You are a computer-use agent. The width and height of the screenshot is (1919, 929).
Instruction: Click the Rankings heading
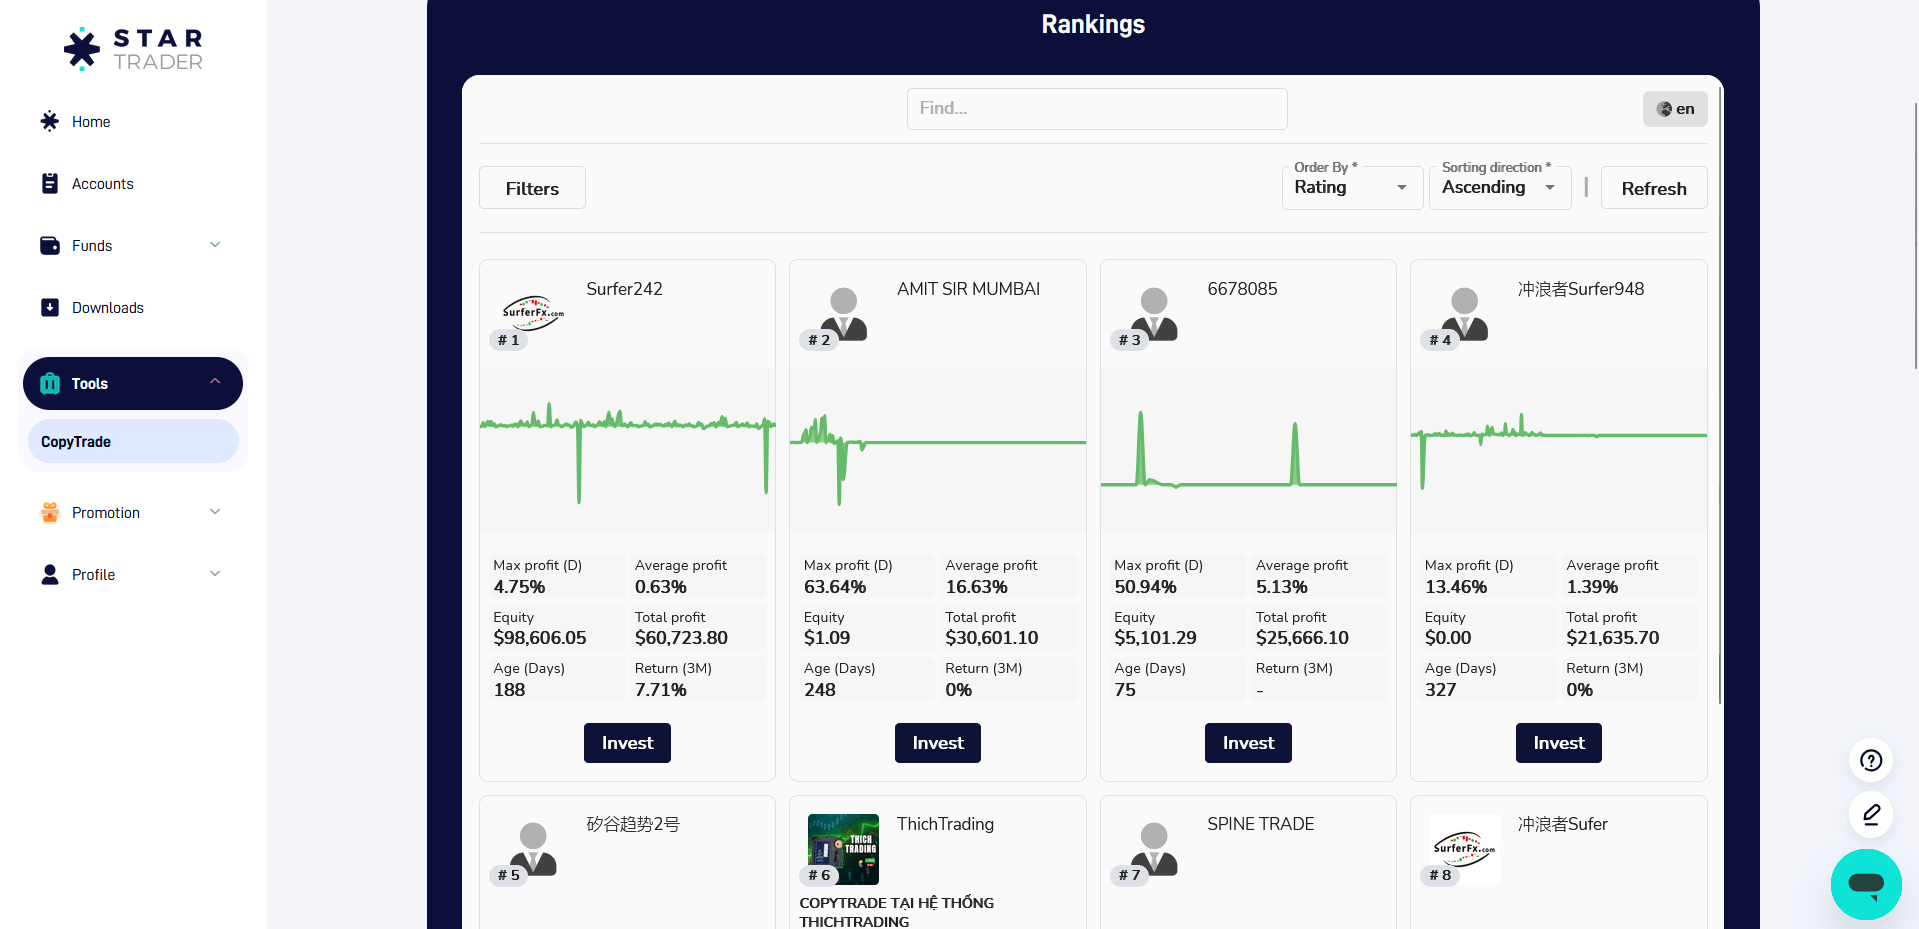click(x=1093, y=24)
